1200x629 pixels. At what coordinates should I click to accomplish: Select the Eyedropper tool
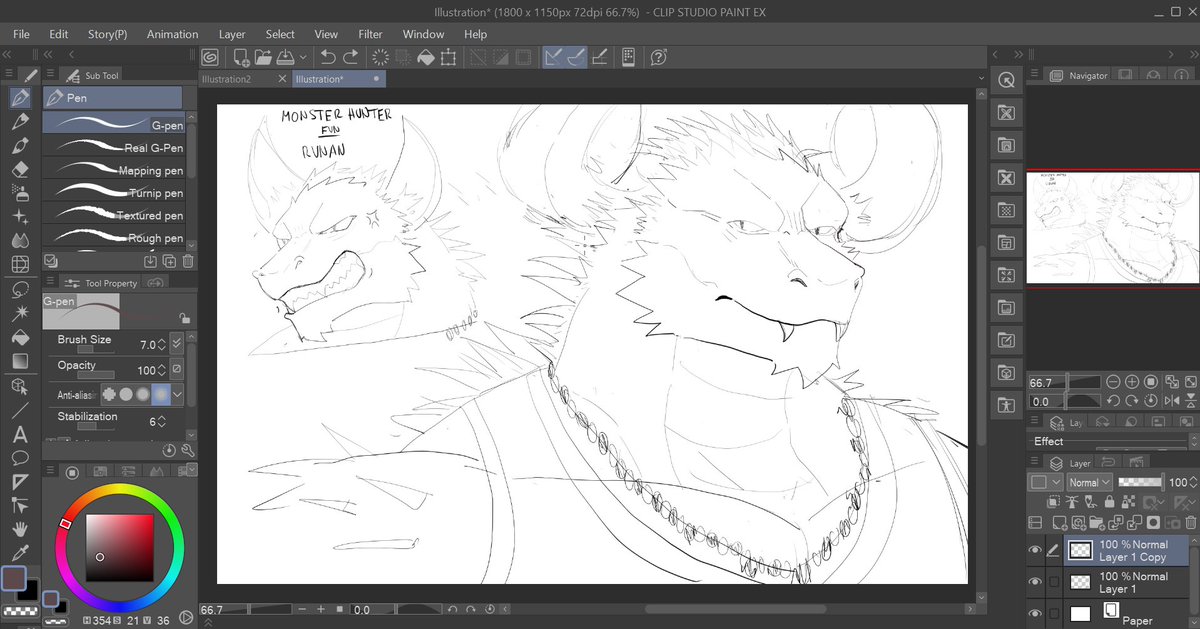tap(20, 553)
